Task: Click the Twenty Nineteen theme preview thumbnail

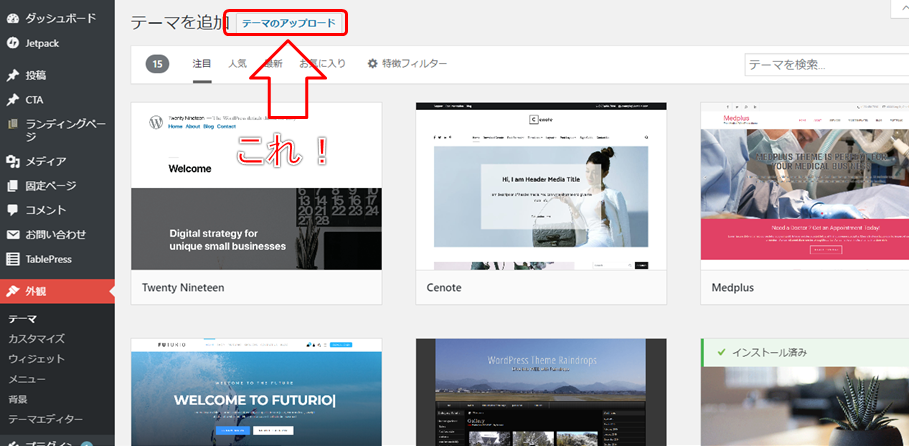Action: pyautogui.click(x=256, y=186)
